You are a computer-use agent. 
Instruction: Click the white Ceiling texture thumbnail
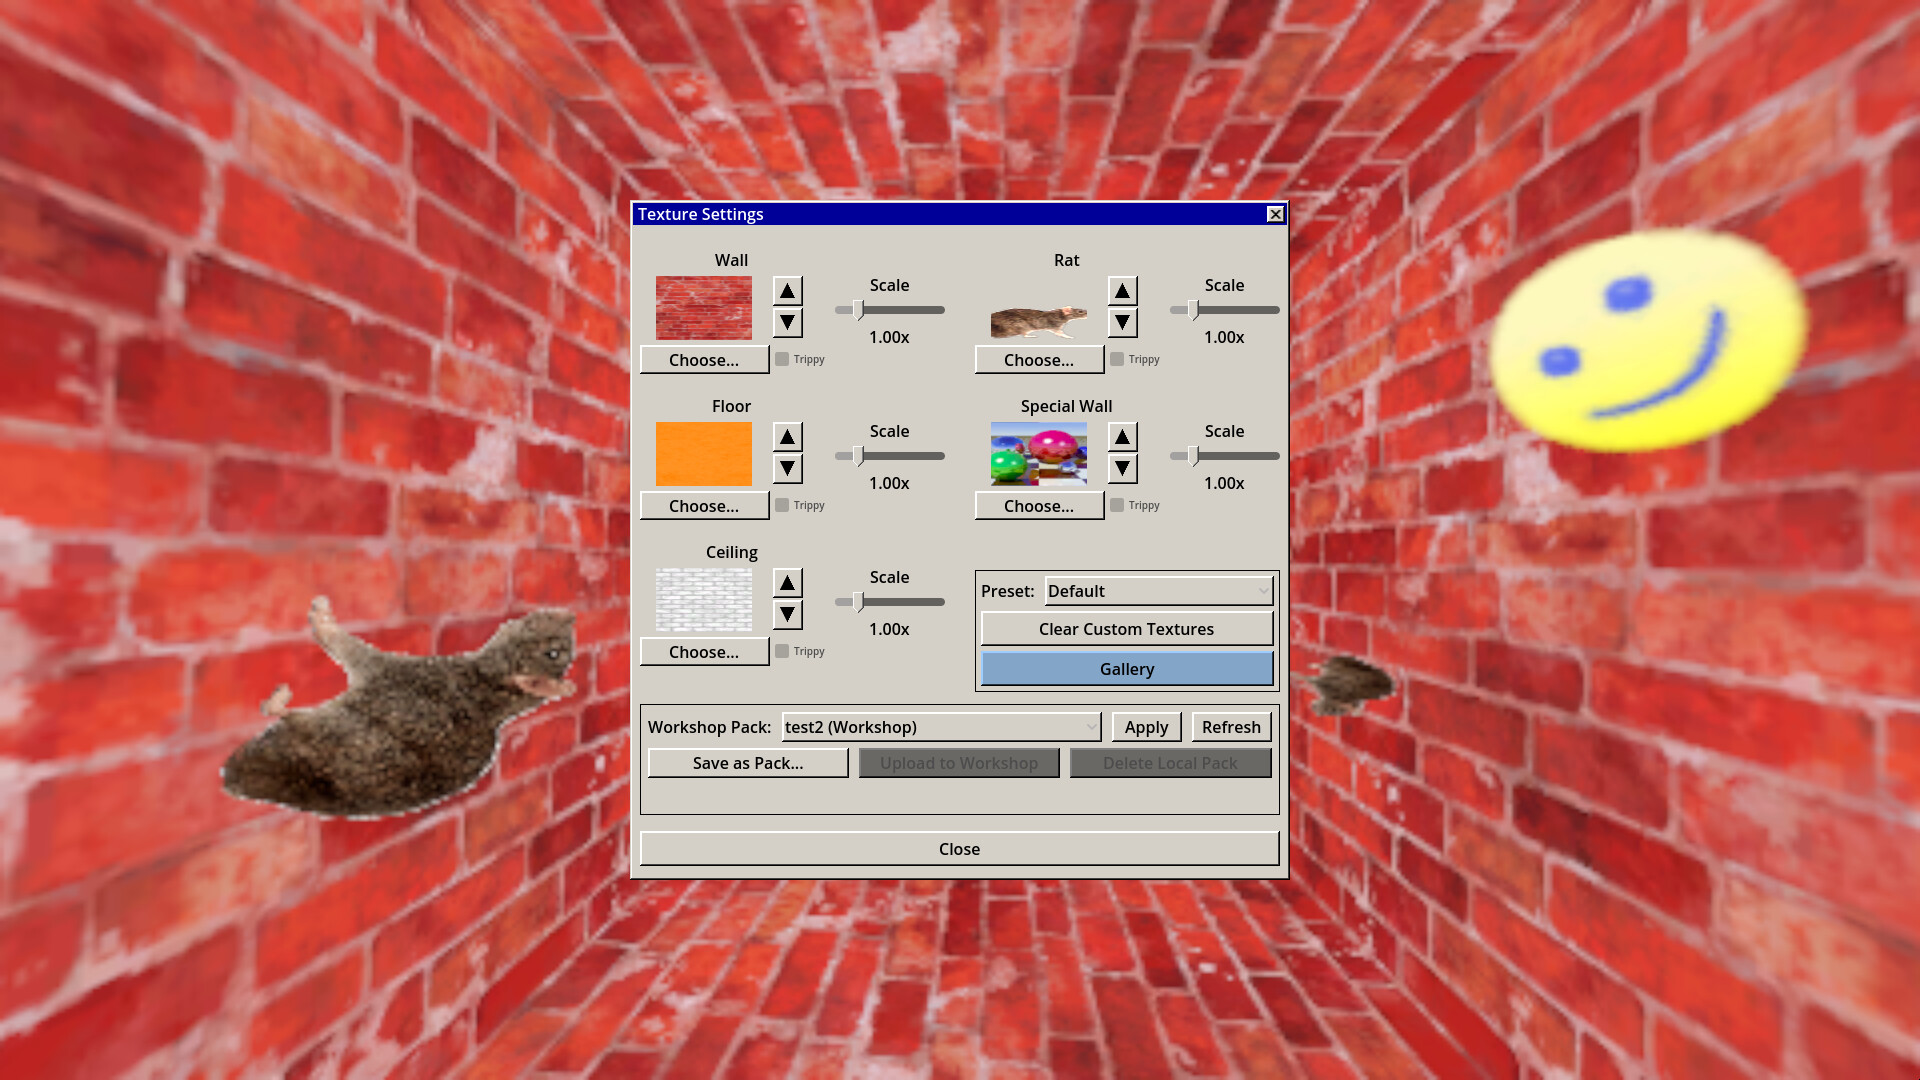(704, 600)
